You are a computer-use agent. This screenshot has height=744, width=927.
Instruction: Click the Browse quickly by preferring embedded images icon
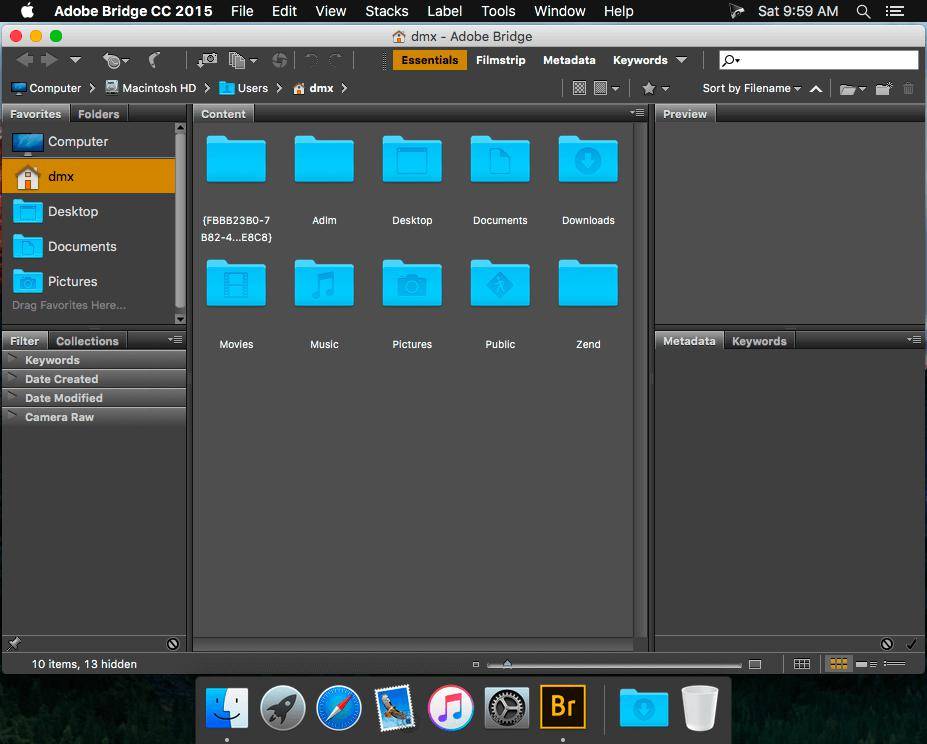click(x=579, y=89)
